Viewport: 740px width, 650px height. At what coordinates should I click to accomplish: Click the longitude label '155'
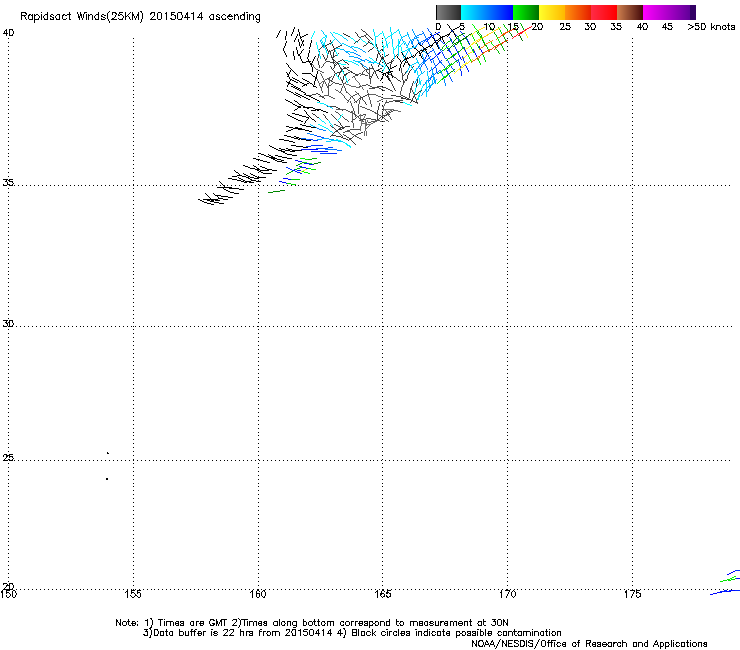133,594
